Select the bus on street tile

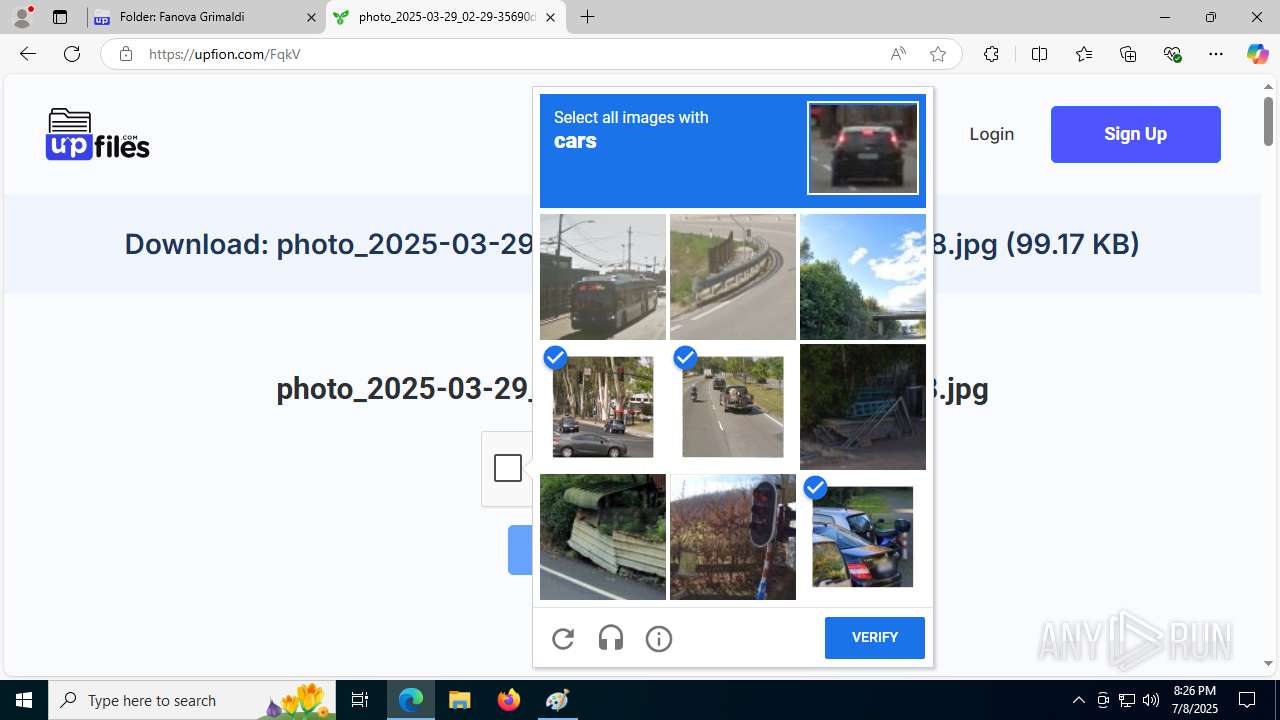click(x=603, y=277)
